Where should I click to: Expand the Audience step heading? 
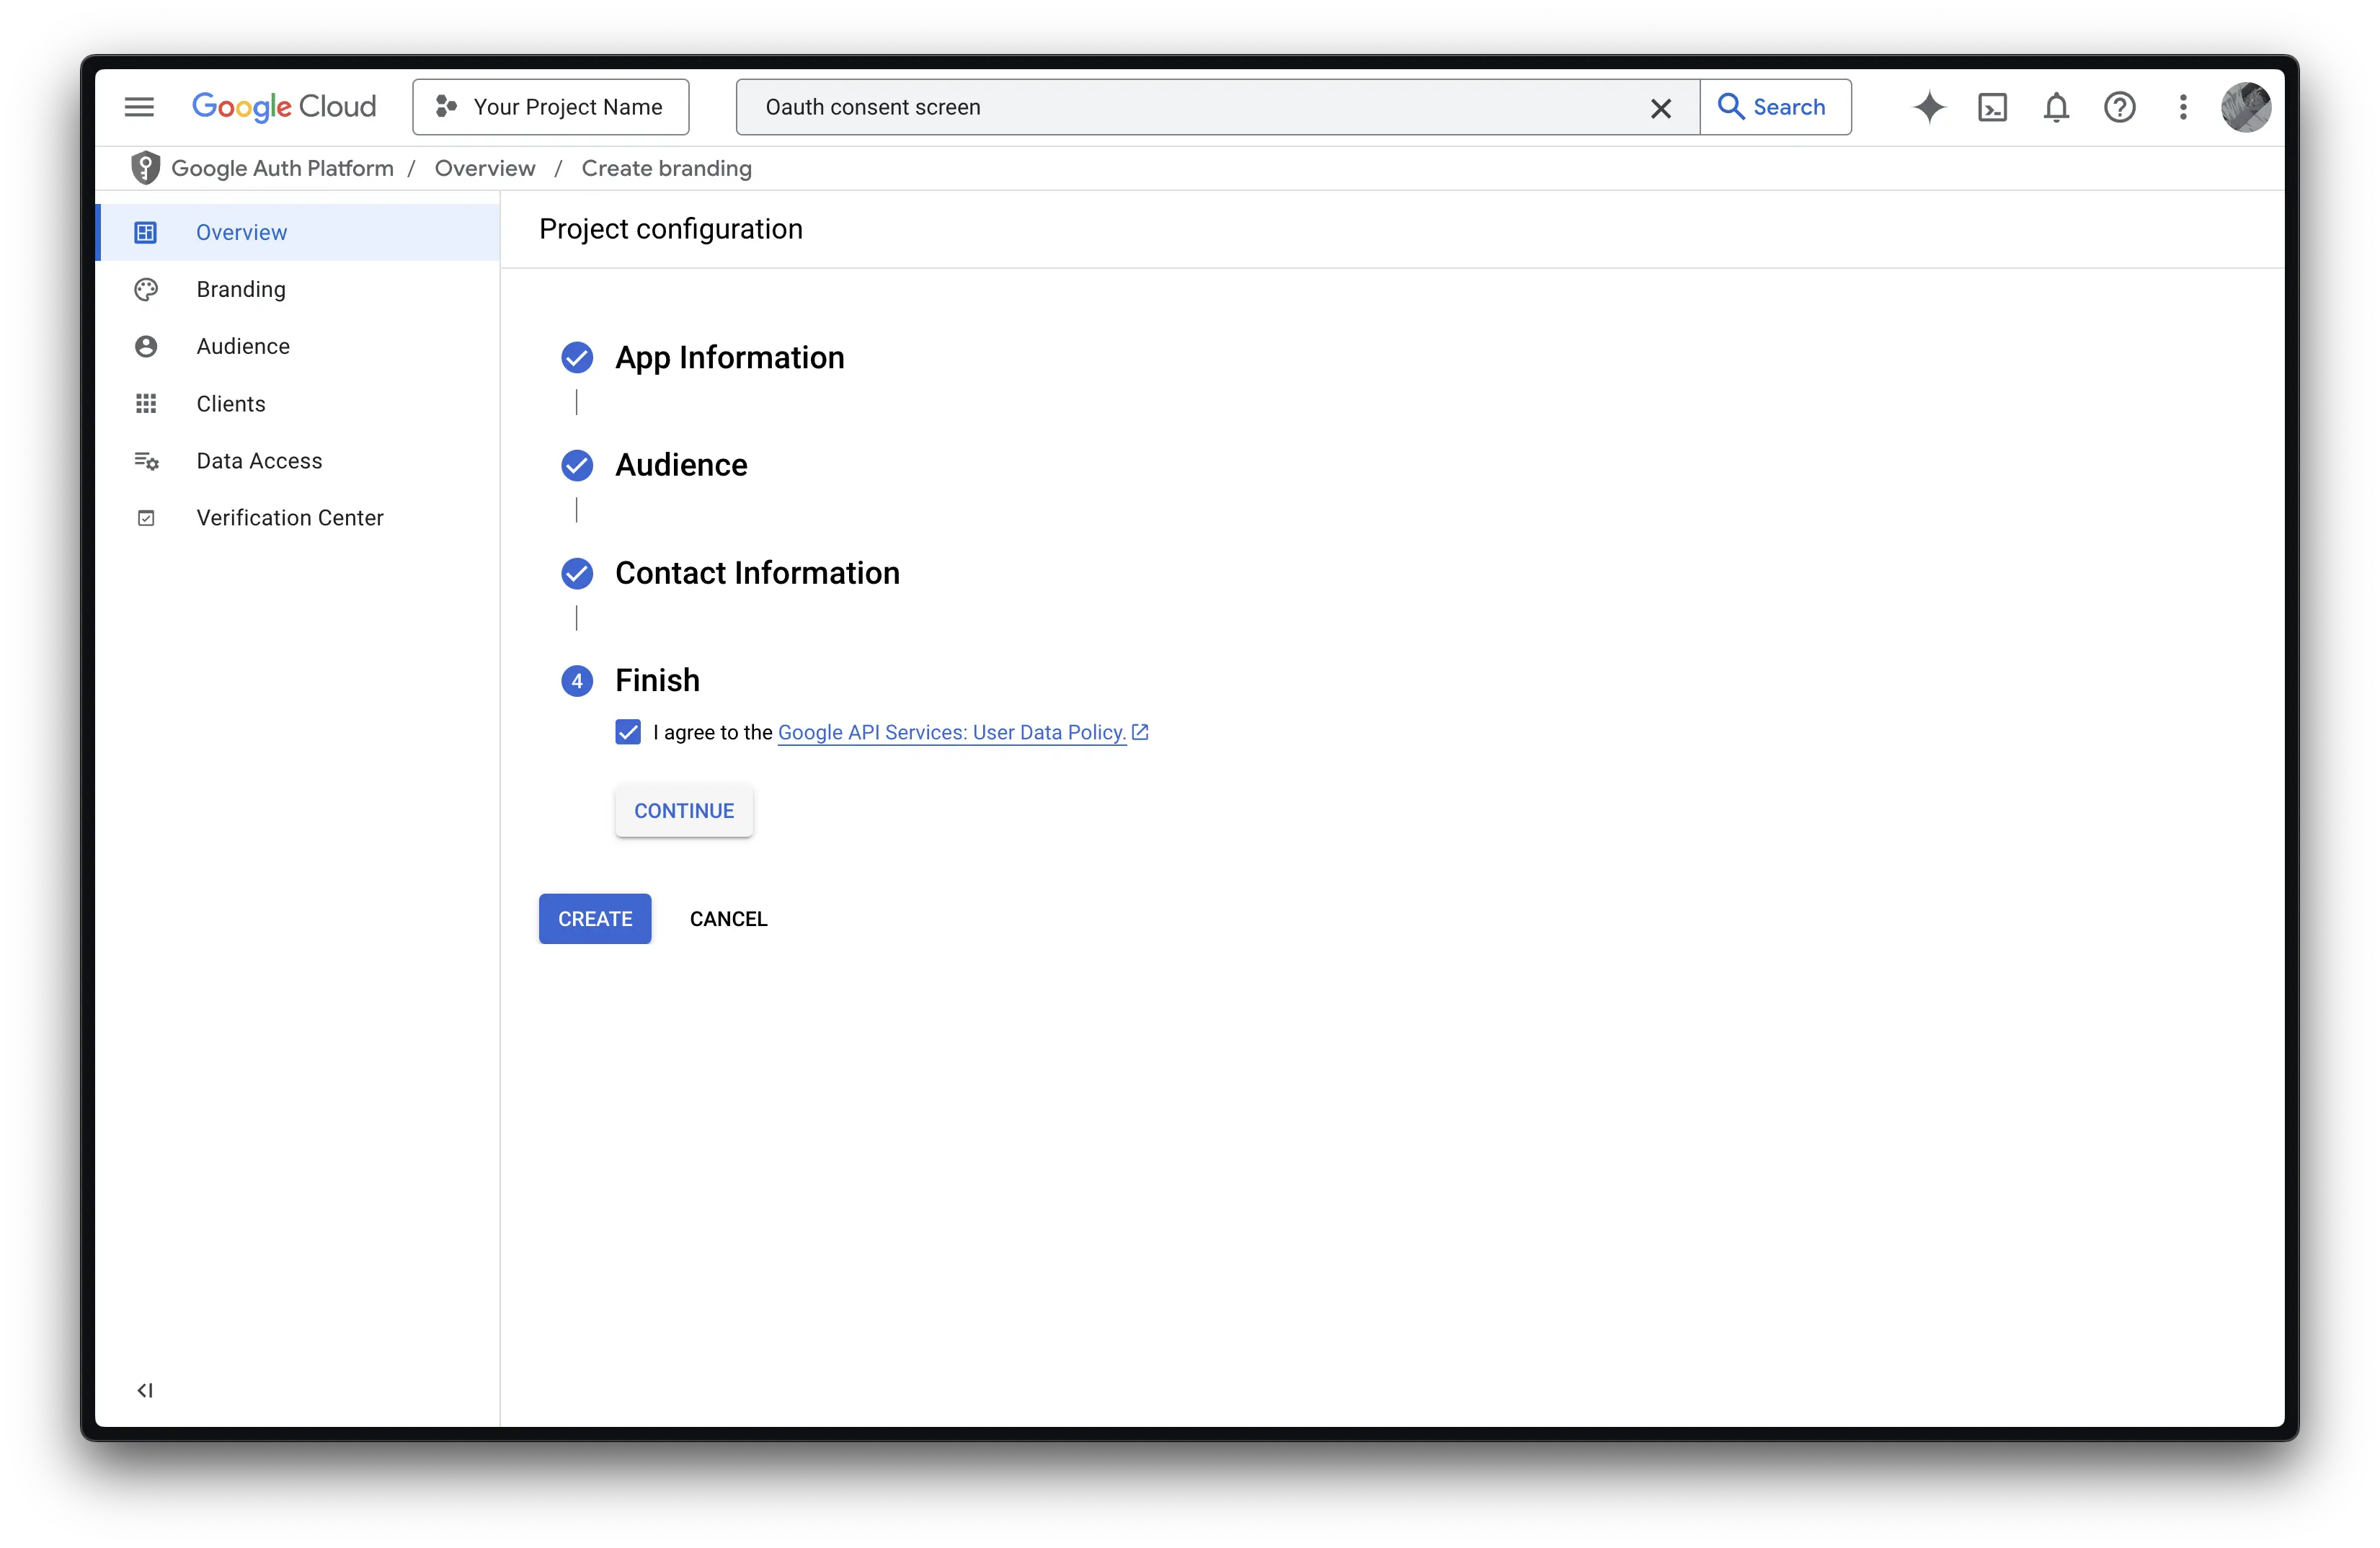point(681,465)
